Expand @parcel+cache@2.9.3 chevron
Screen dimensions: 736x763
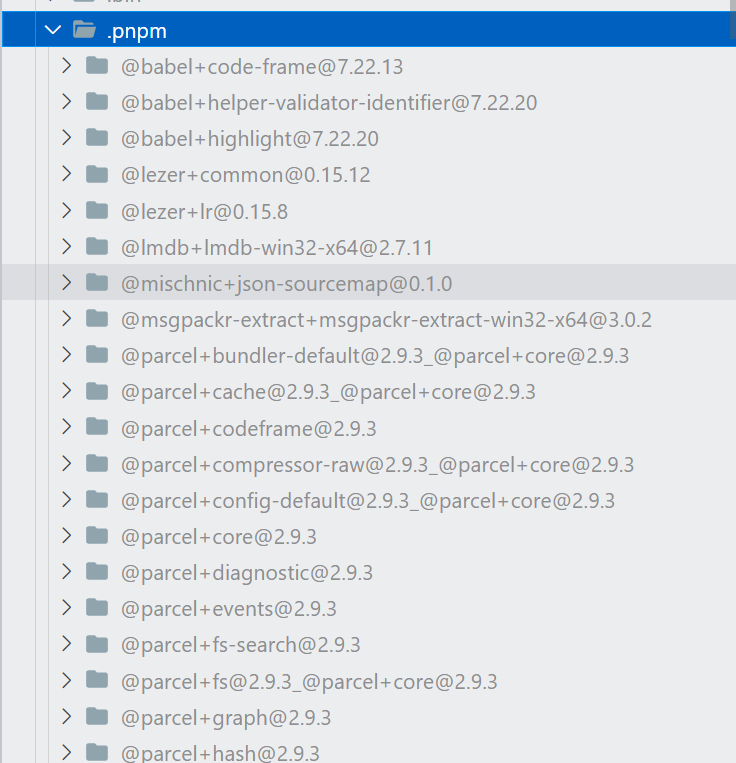coord(67,391)
